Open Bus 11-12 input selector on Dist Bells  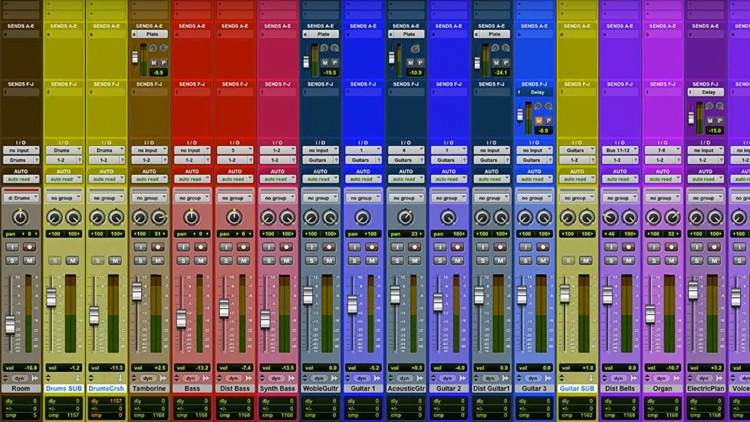tap(620, 150)
